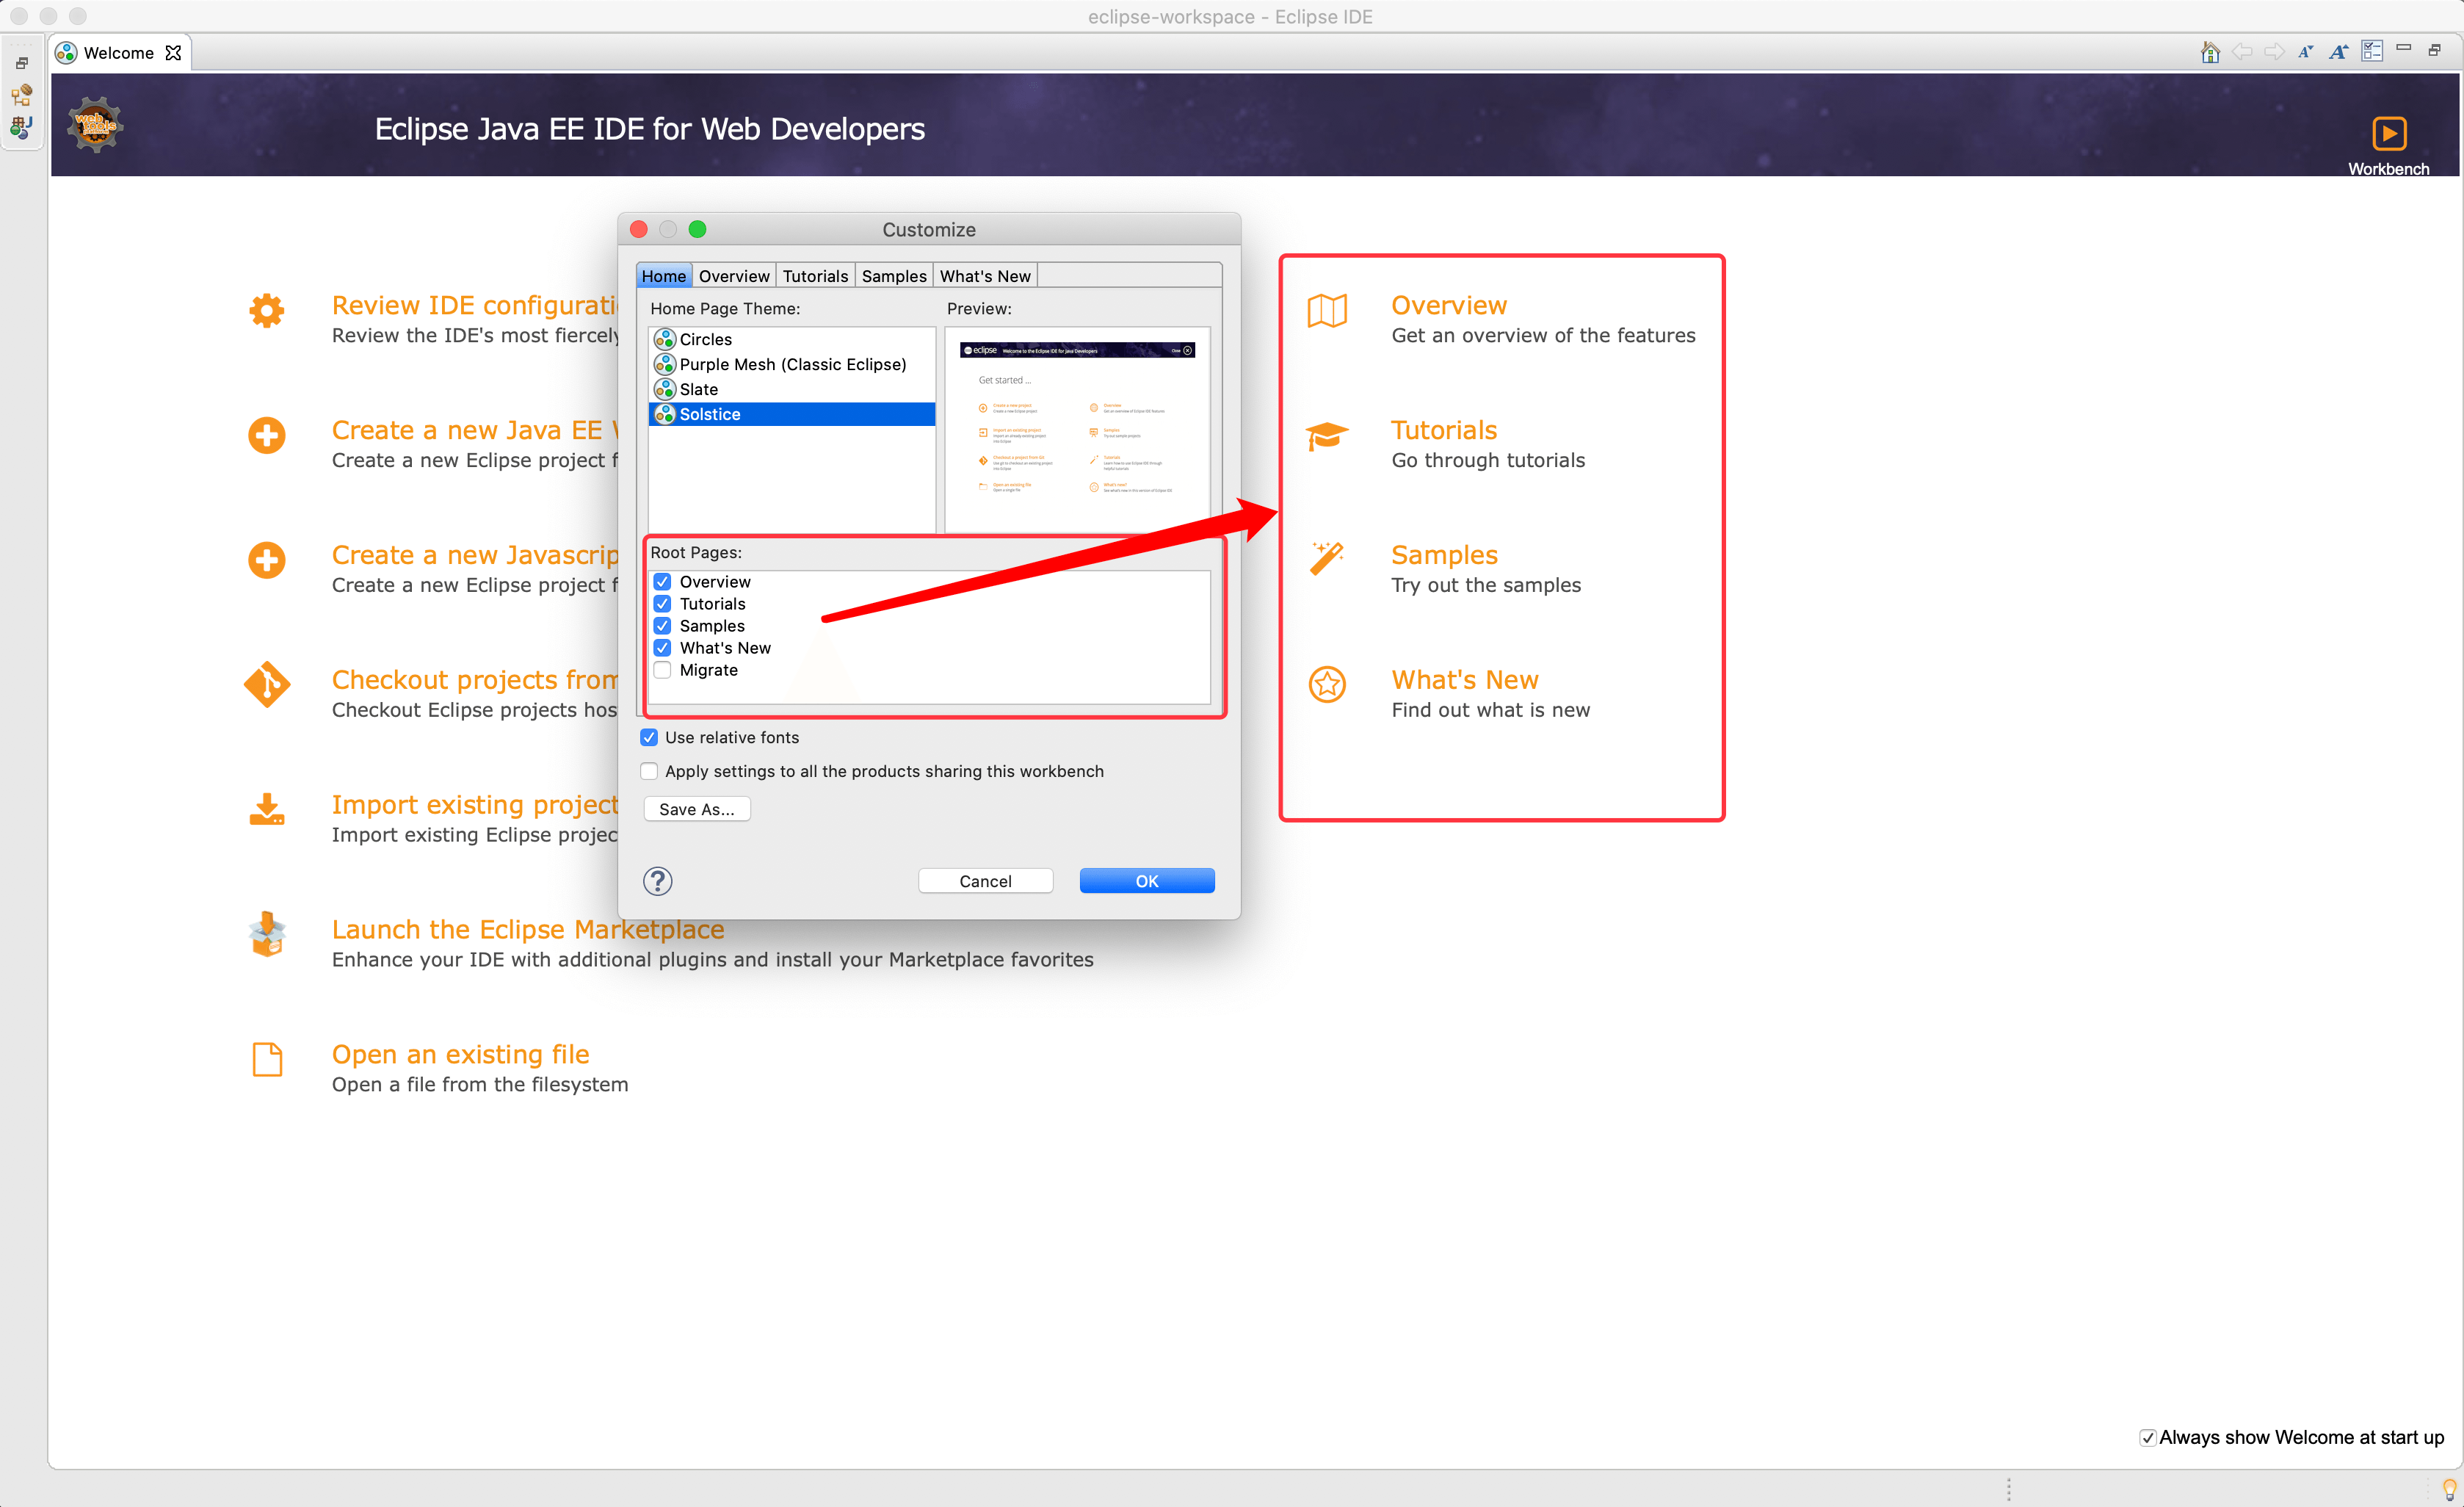Click the restore icon in the left trim stack

click(x=22, y=63)
